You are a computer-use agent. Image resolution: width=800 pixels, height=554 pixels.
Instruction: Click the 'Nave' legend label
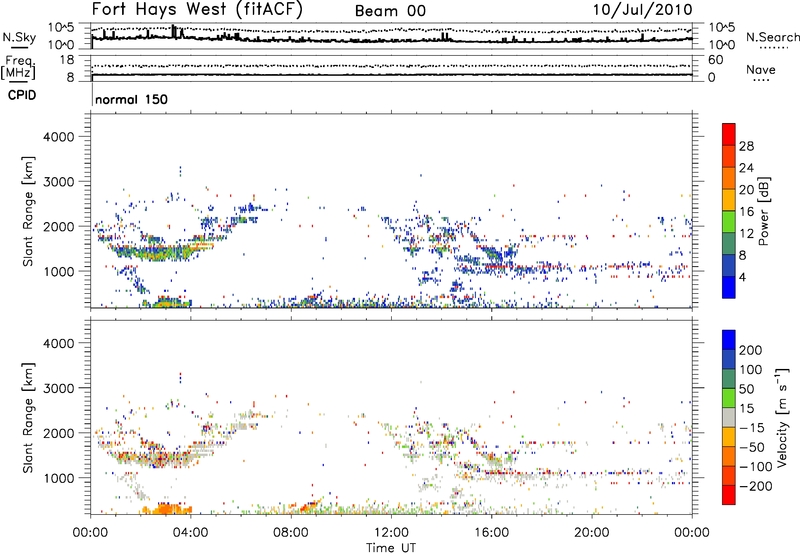click(760, 70)
